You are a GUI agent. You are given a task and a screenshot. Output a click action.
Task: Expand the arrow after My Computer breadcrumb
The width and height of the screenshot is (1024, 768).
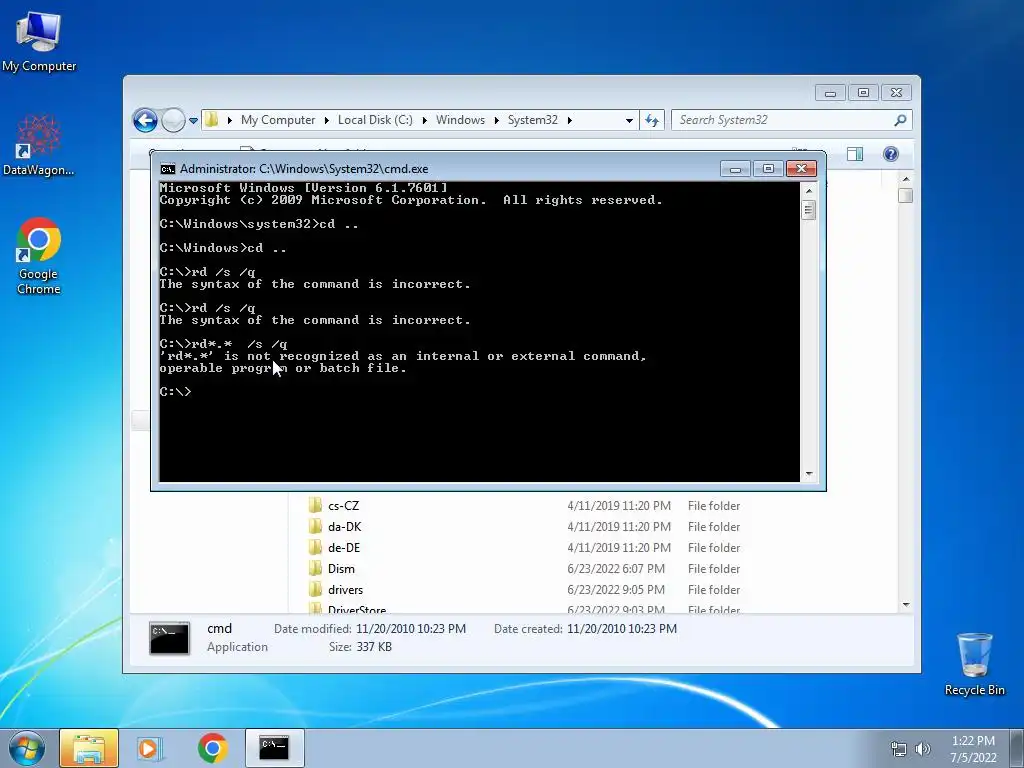click(327, 120)
